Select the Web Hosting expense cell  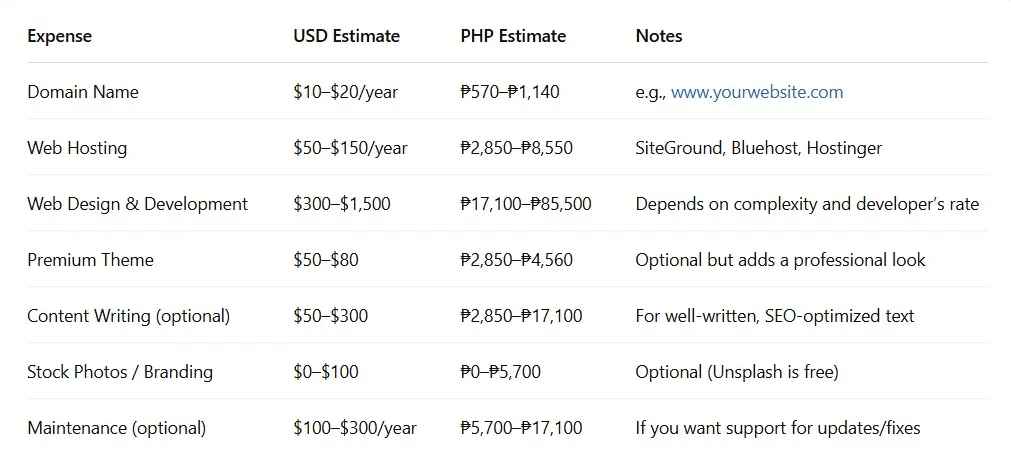[77, 148]
